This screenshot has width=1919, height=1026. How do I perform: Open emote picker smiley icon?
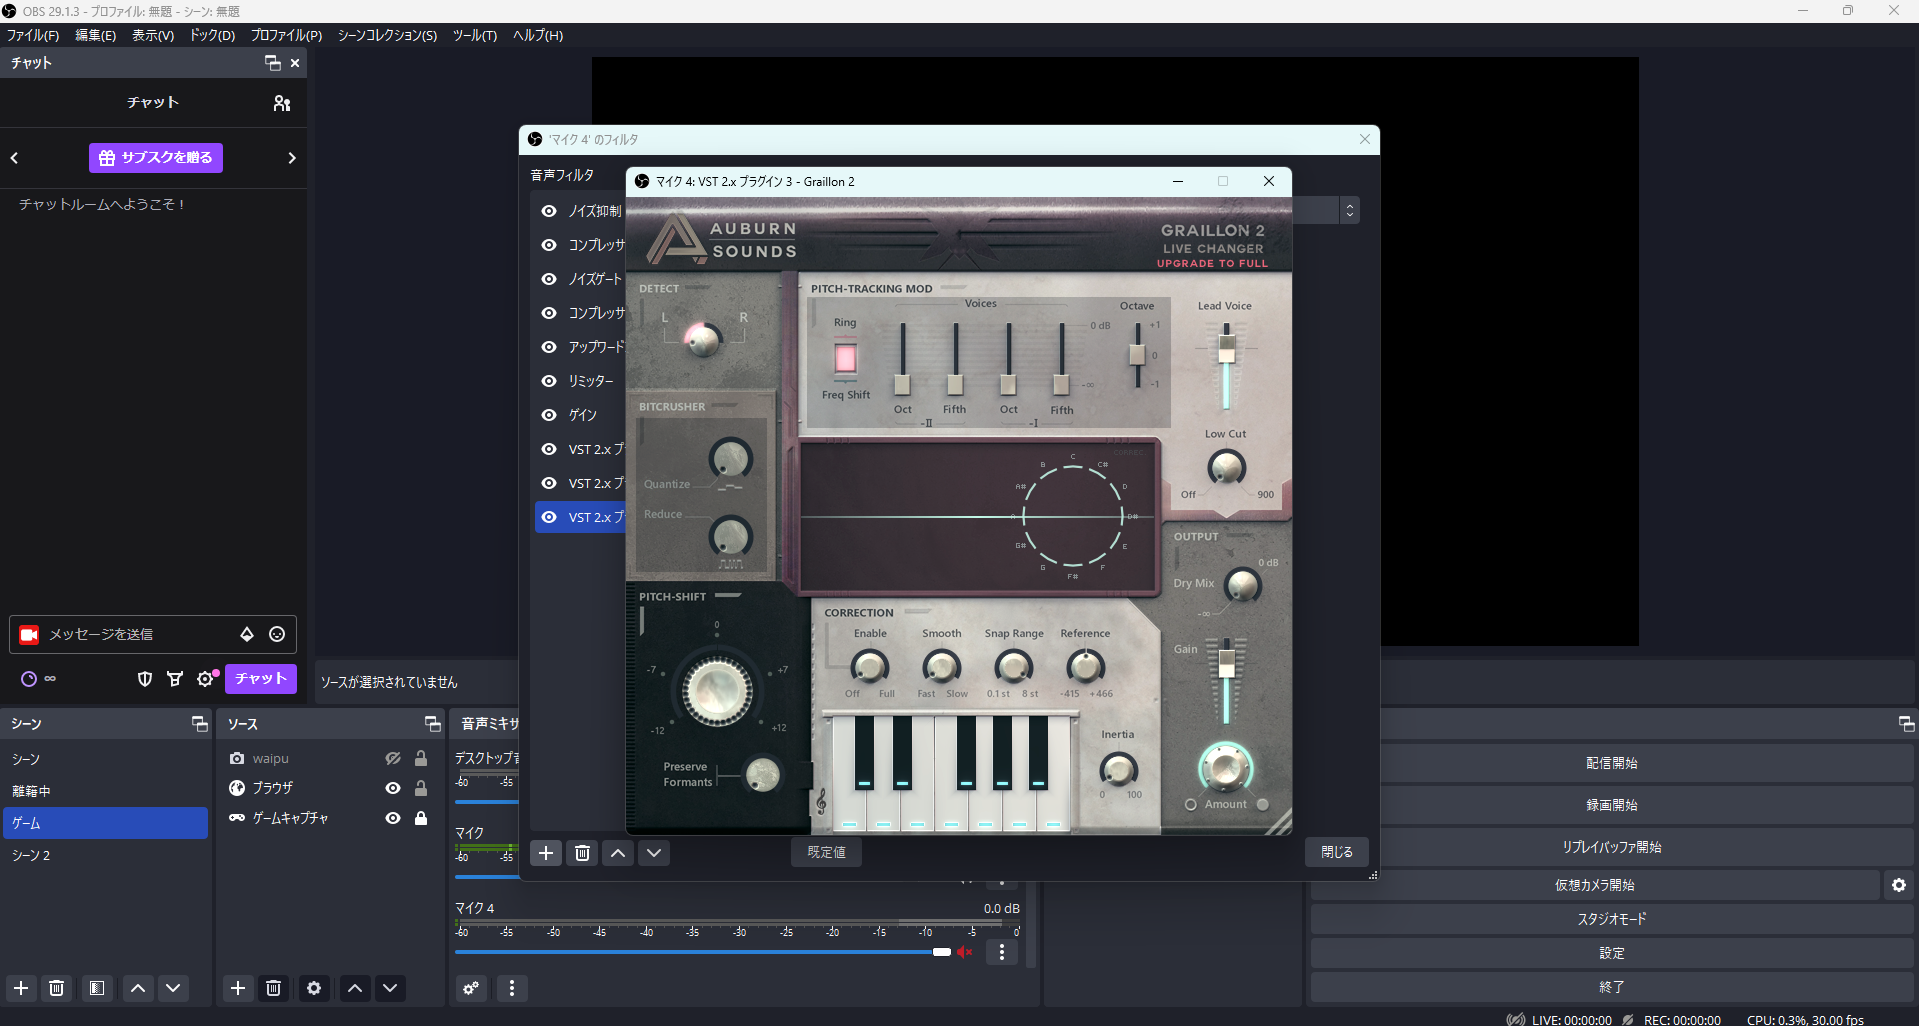pos(277,634)
